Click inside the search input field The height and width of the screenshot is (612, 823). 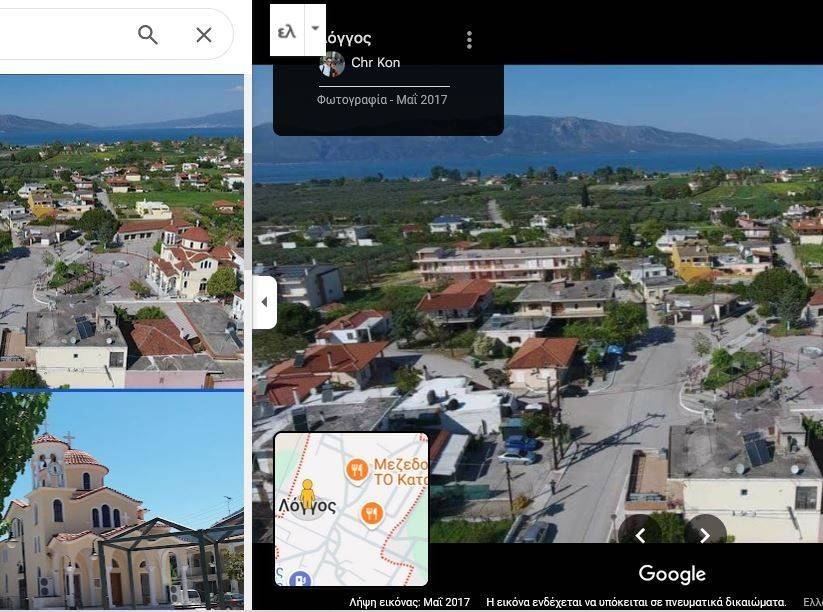coord(60,35)
